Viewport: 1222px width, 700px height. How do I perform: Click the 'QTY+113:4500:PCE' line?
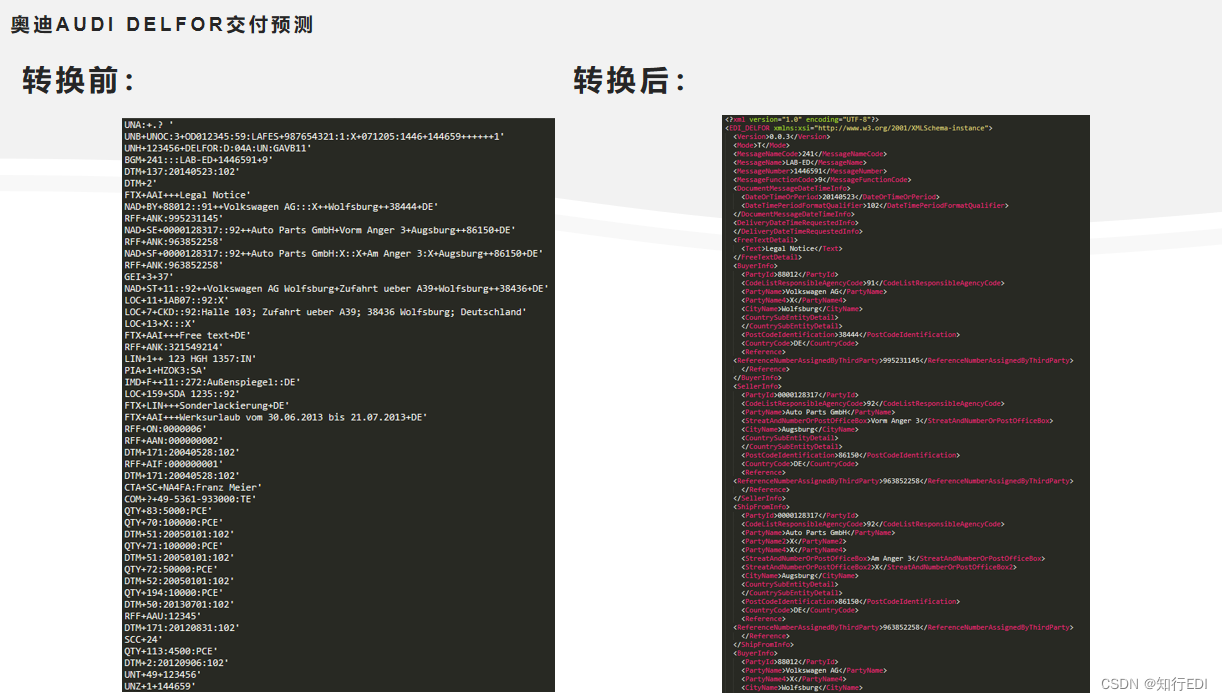pos(171,650)
